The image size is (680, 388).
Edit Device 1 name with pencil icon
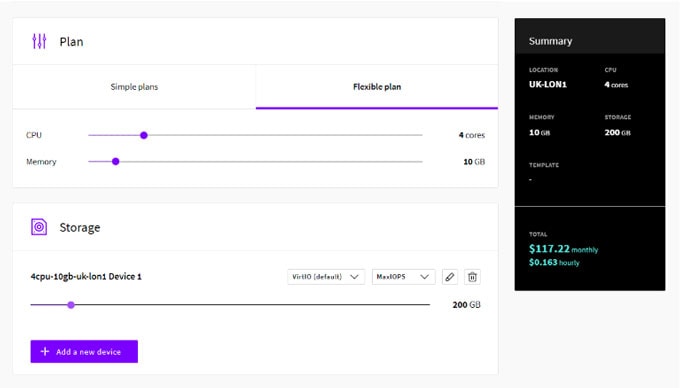(450, 277)
